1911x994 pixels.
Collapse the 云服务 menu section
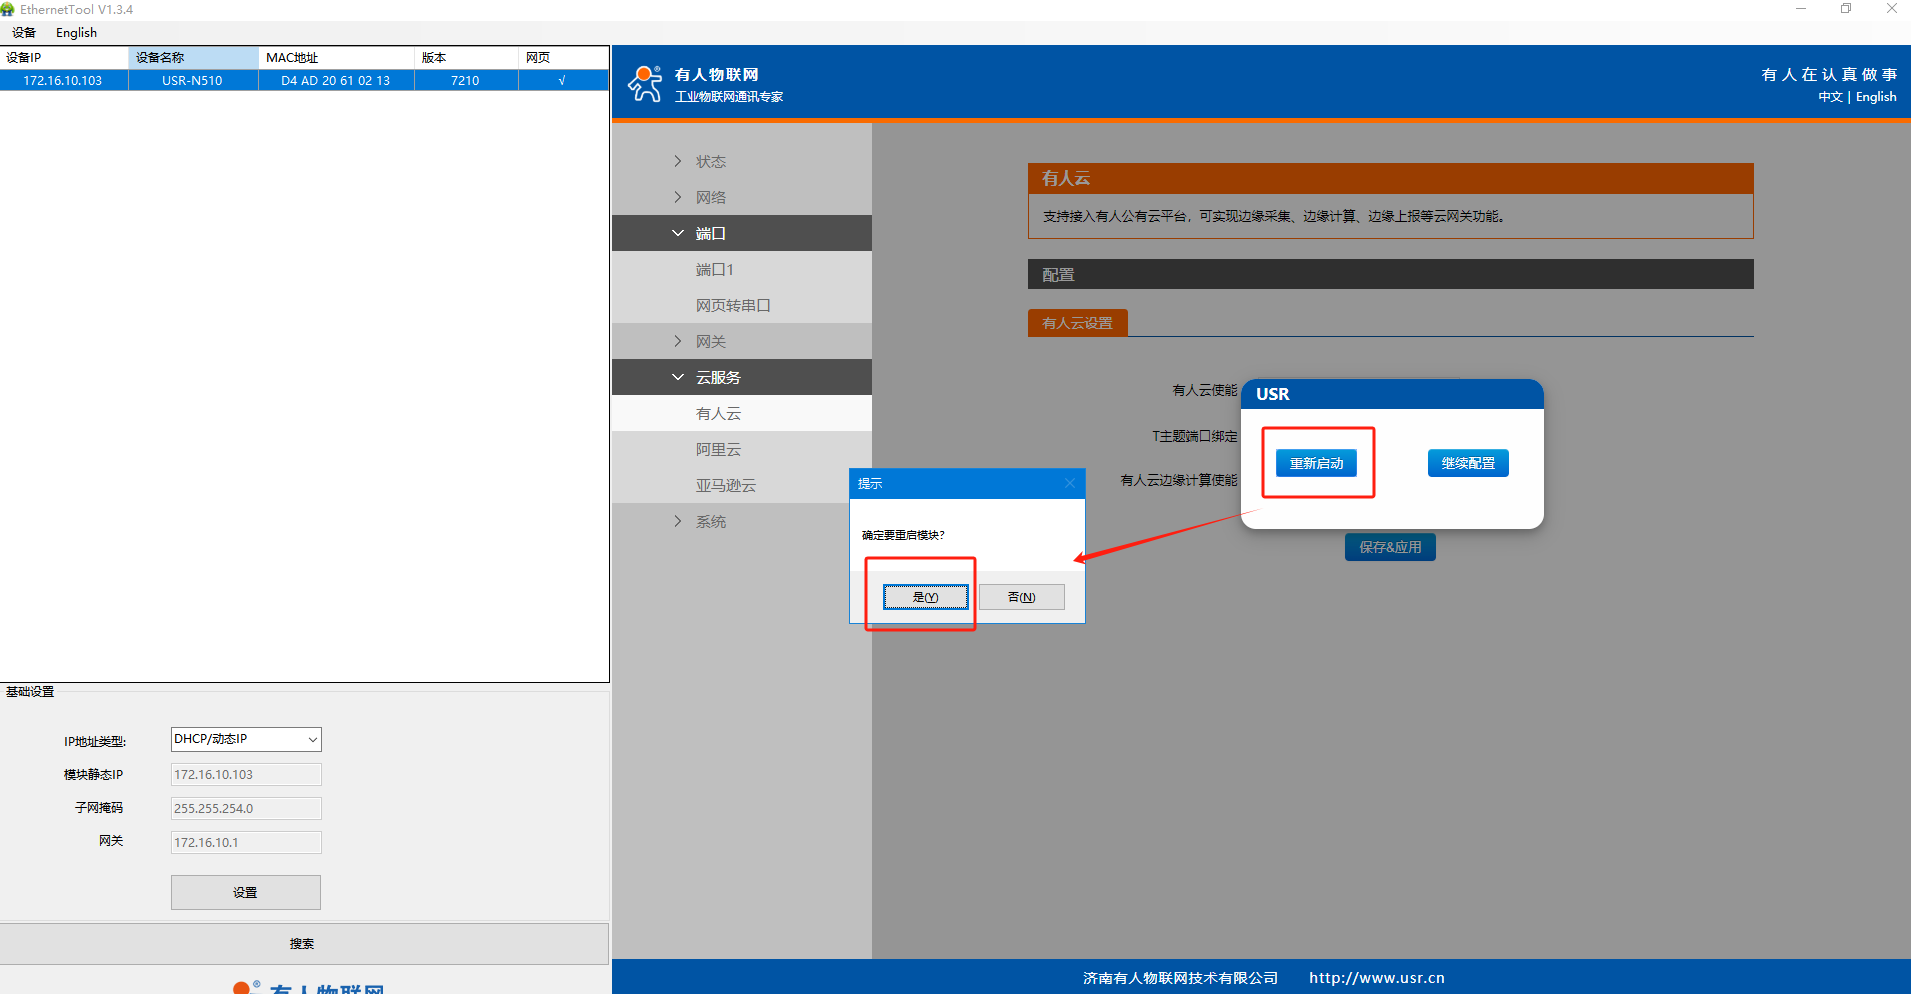742,377
